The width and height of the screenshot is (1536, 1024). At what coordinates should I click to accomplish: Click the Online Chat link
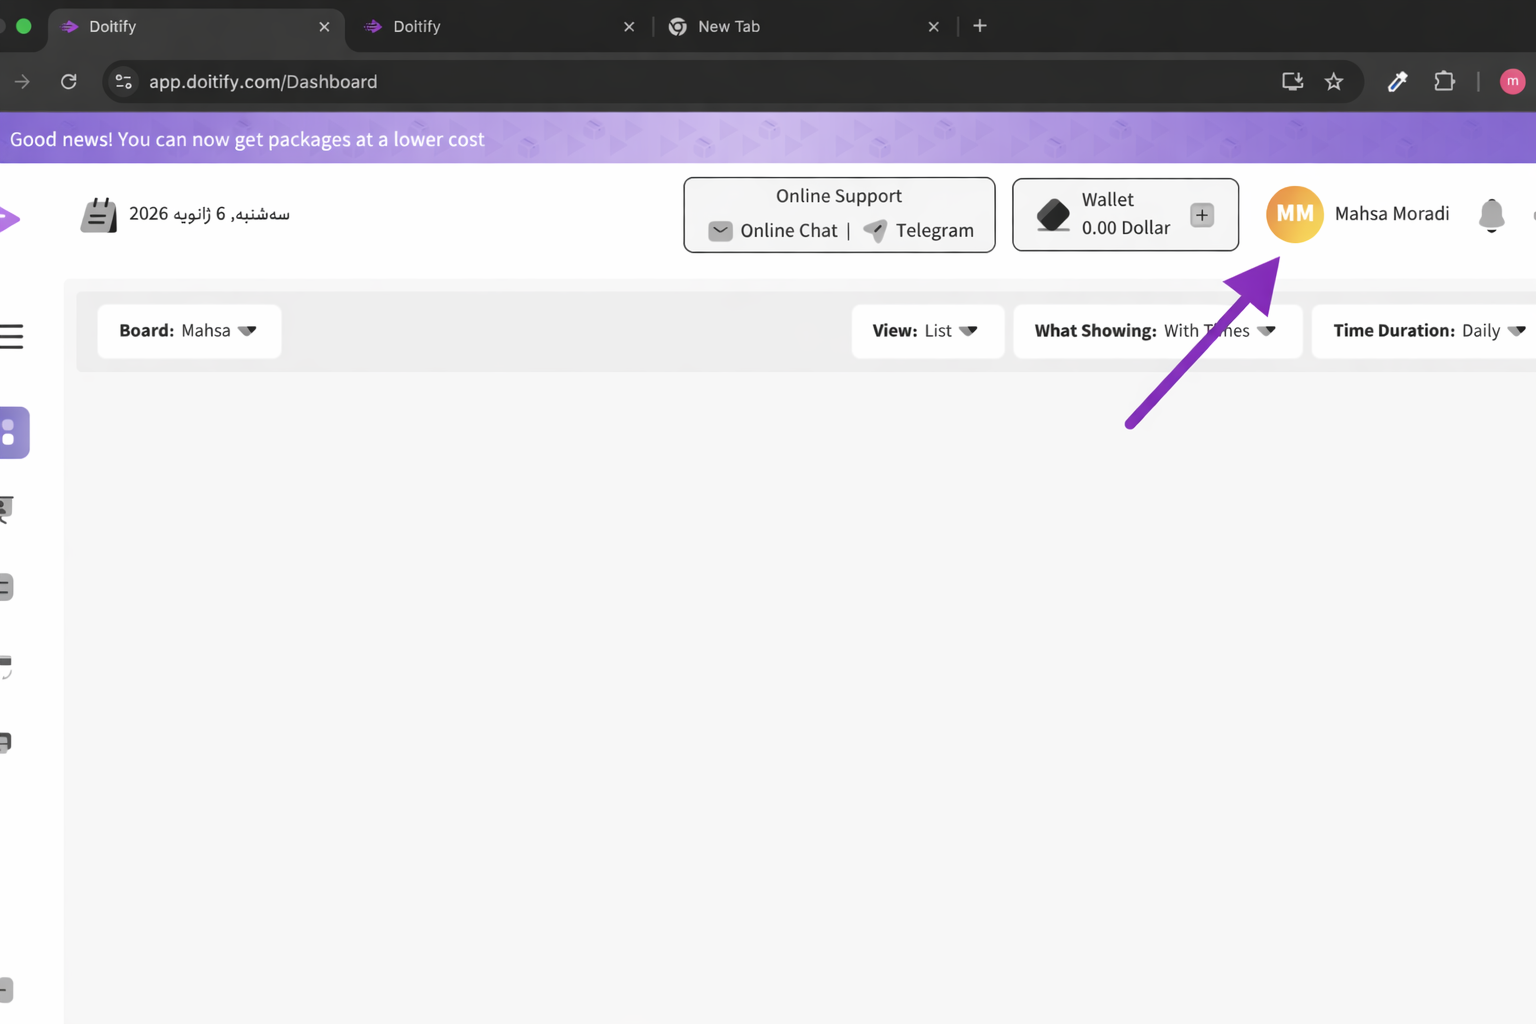tap(789, 231)
